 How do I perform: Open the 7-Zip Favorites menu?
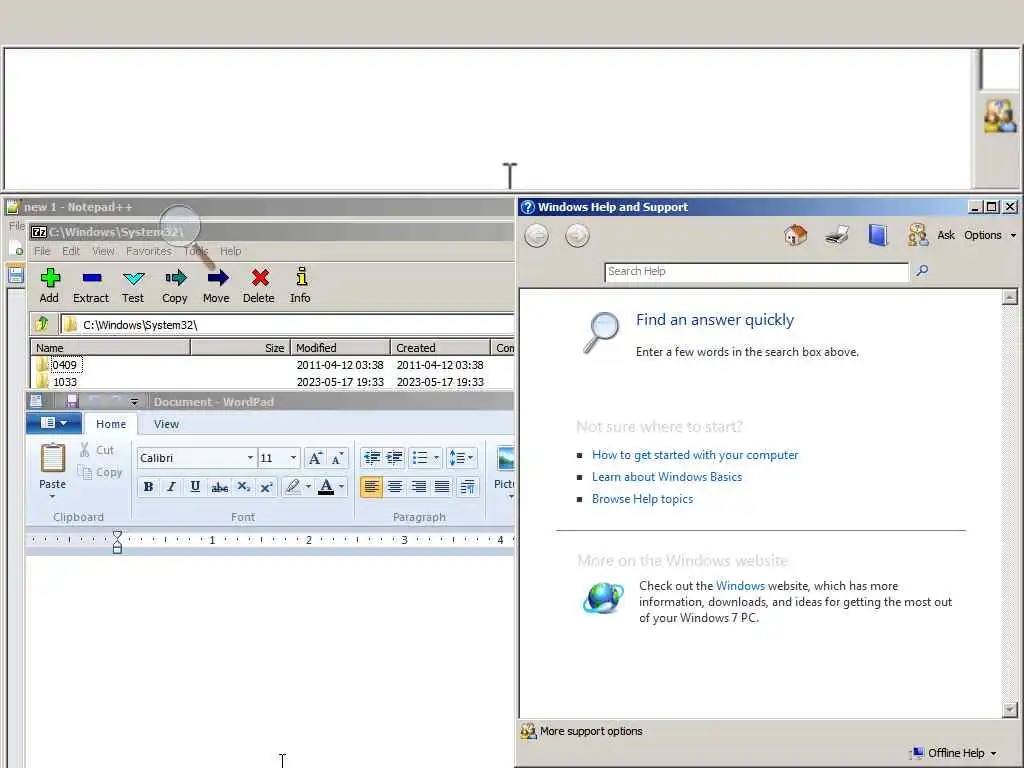149,251
